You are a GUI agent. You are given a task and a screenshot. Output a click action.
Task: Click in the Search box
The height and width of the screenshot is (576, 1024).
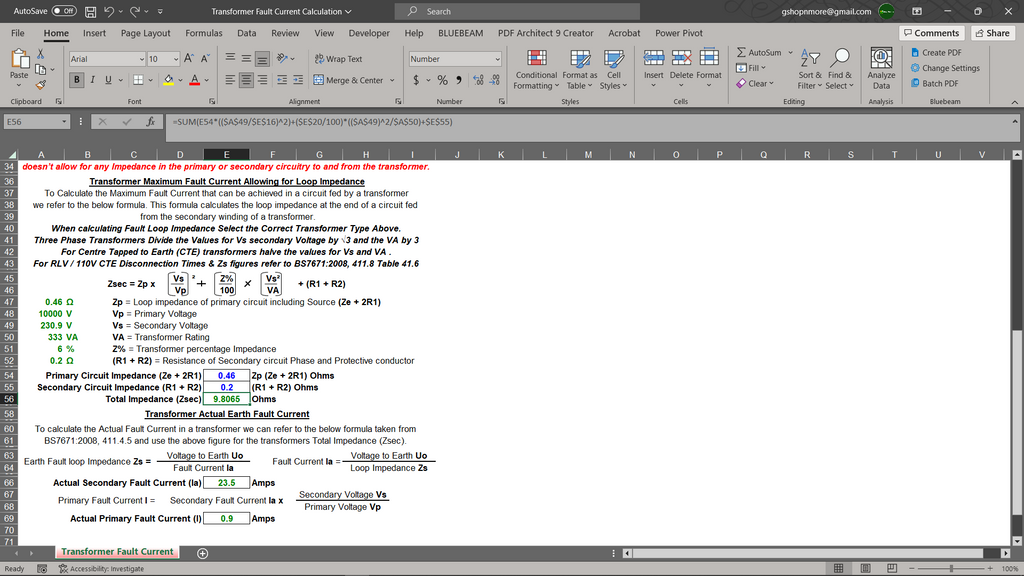click(517, 12)
